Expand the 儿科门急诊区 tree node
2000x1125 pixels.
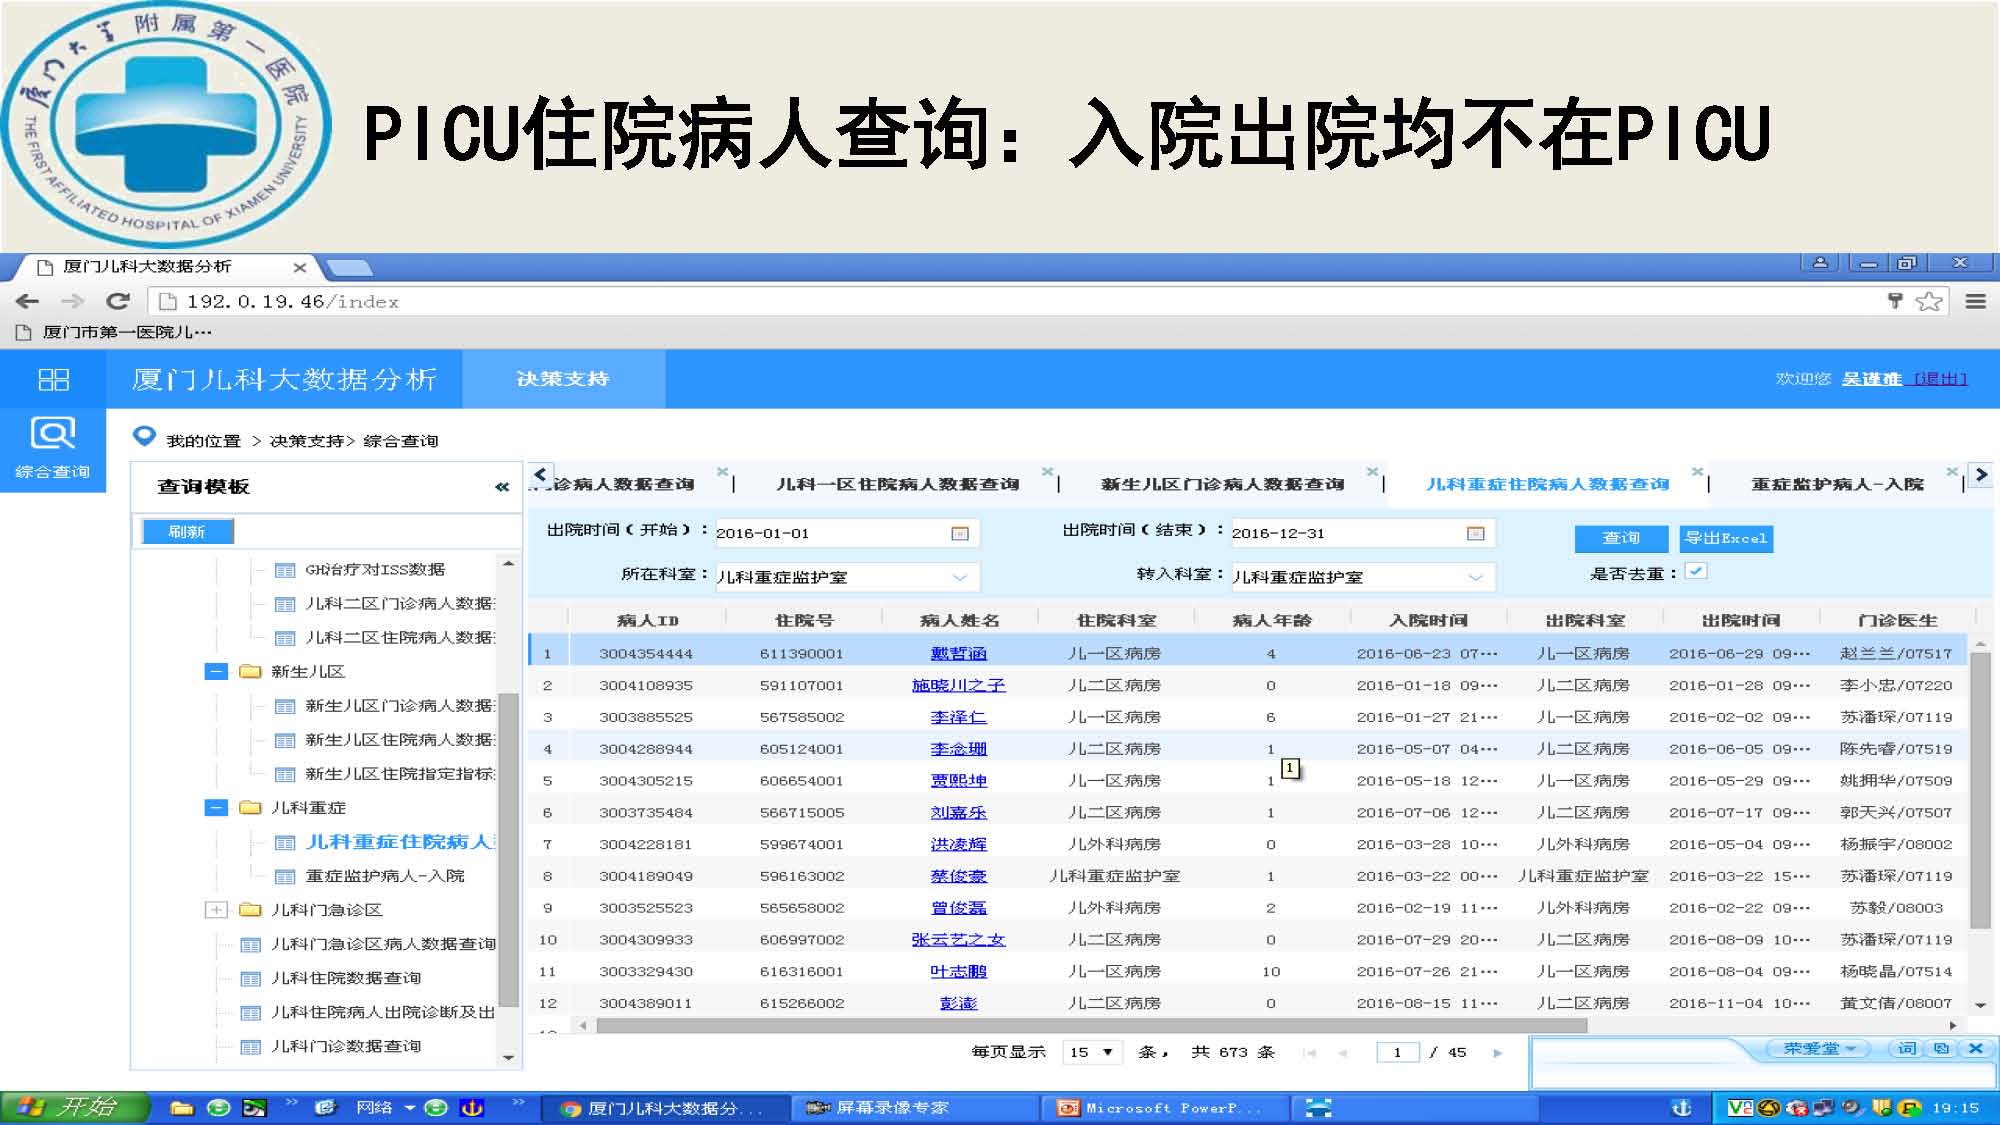pos(216,910)
